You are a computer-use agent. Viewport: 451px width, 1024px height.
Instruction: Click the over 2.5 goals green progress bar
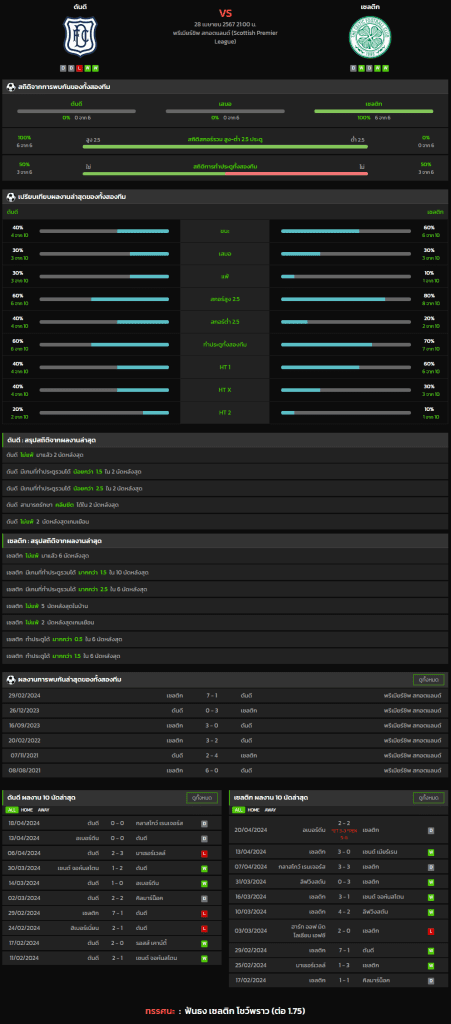[225, 147]
